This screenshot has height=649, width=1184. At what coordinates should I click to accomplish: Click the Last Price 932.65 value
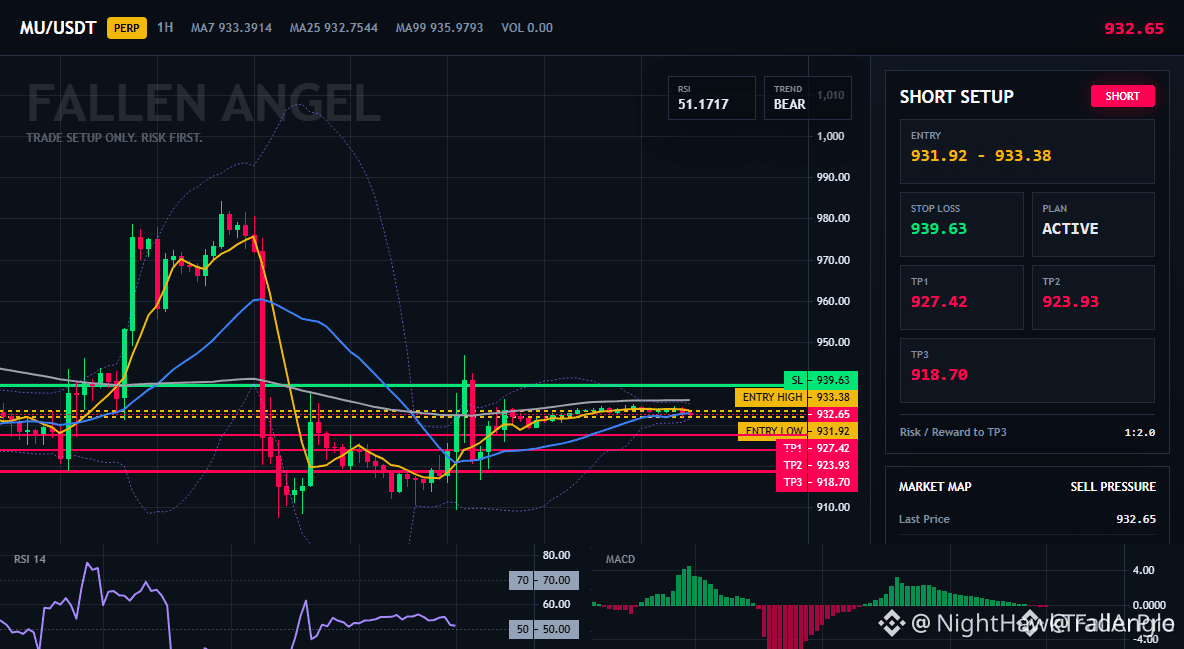click(x=1136, y=519)
